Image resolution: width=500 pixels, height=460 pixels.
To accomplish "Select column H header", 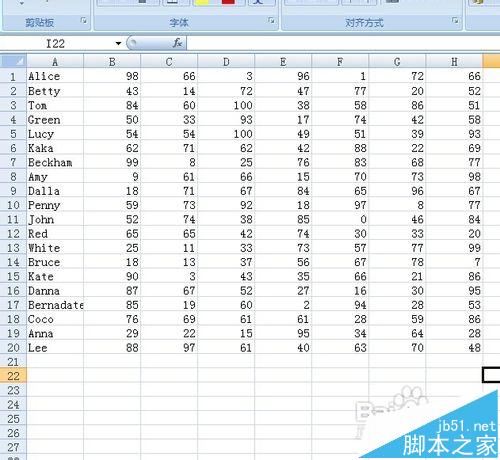I will 454,62.
